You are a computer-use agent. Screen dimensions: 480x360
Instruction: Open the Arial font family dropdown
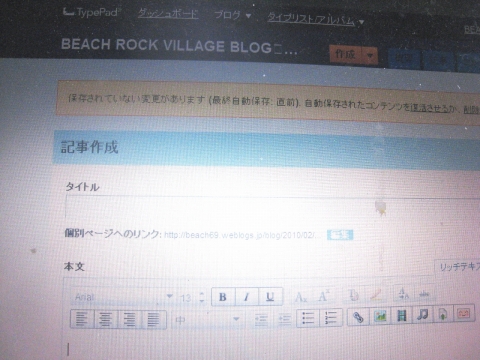[122, 296]
